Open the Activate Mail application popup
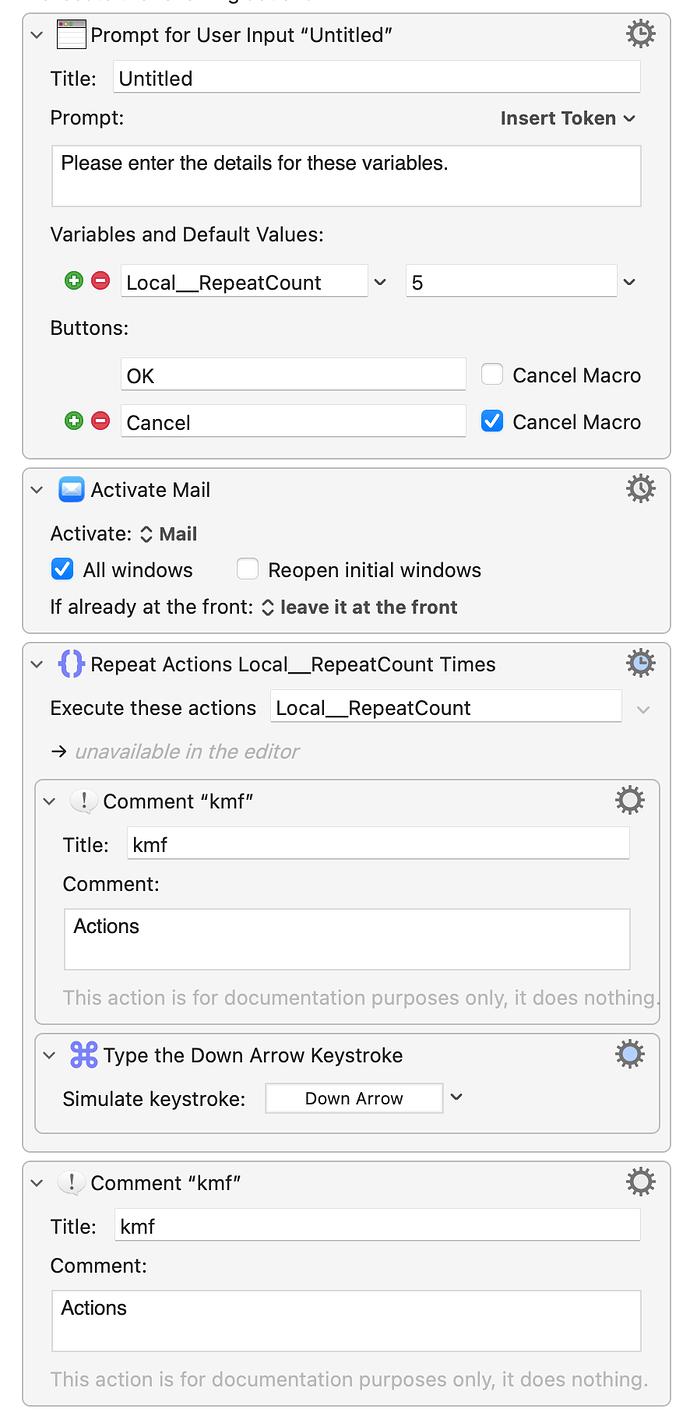The height and width of the screenshot is (1415, 690). 168,534
